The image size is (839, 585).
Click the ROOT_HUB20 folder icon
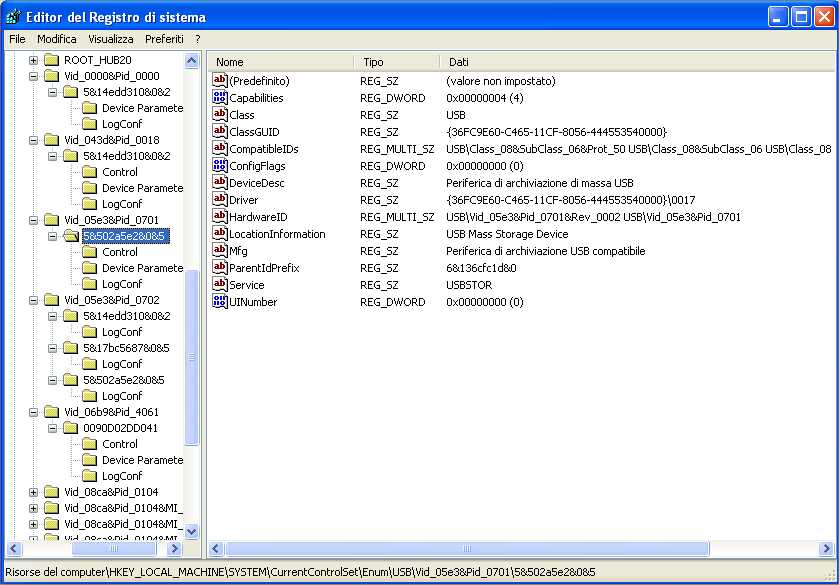pyautogui.click(x=51, y=60)
